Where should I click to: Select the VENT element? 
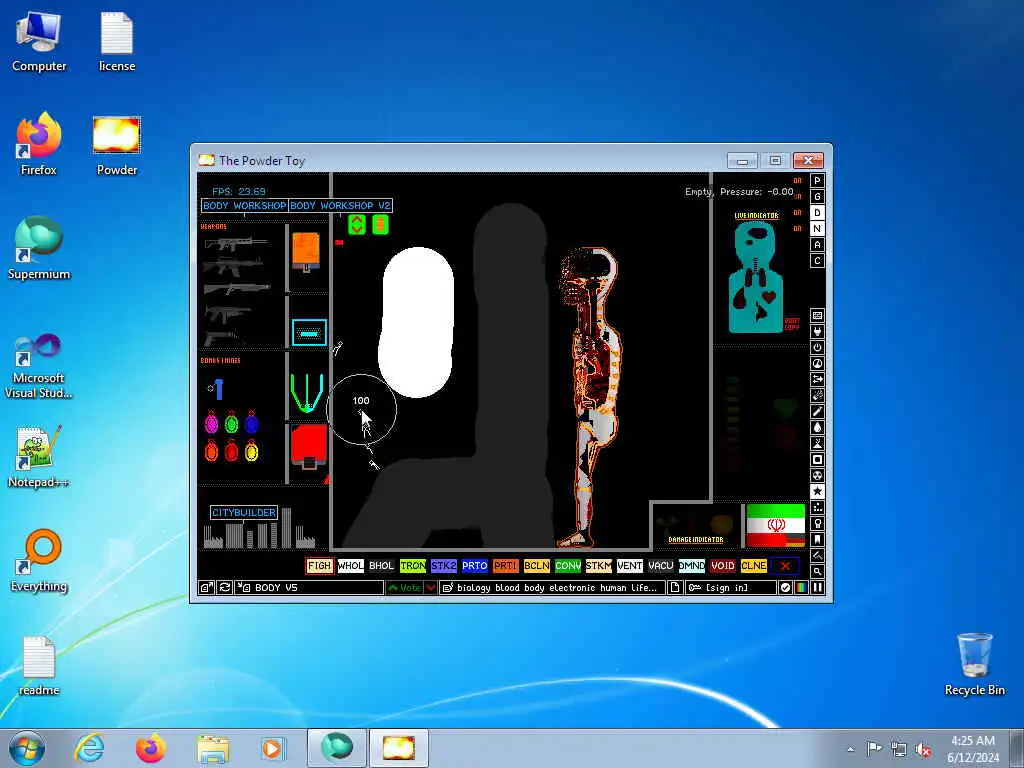tap(630, 566)
